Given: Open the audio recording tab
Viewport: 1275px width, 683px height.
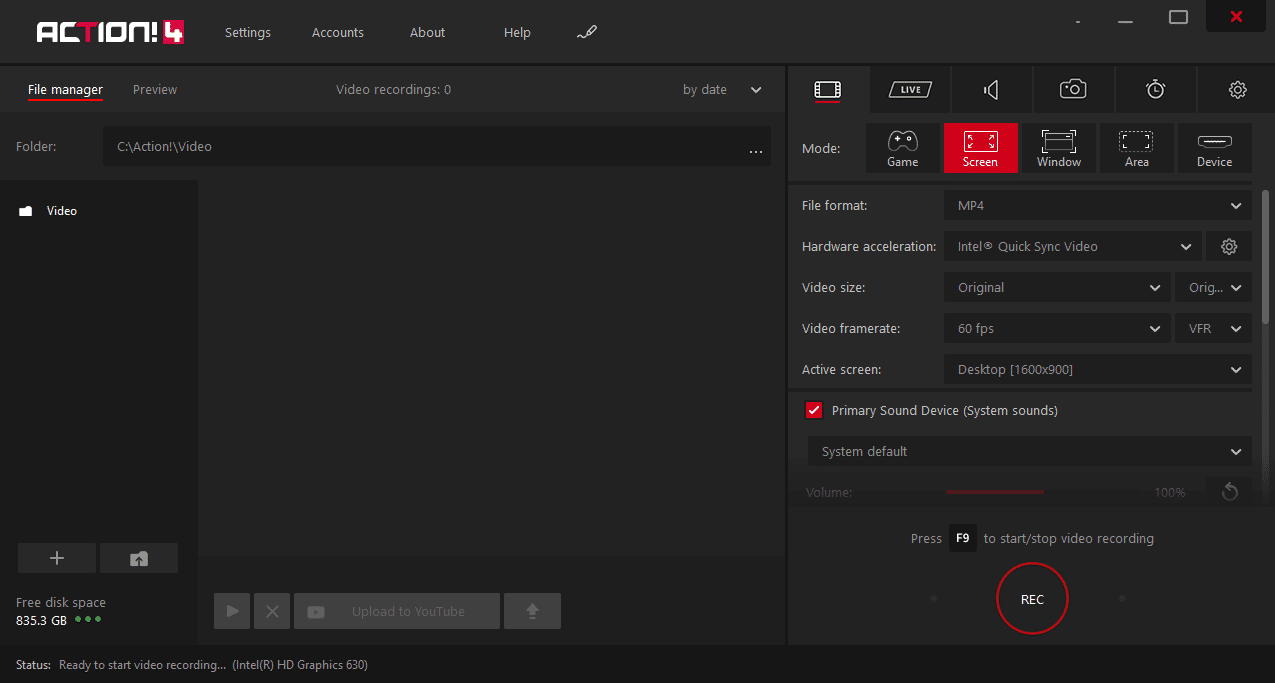Looking at the screenshot, I should point(991,90).
